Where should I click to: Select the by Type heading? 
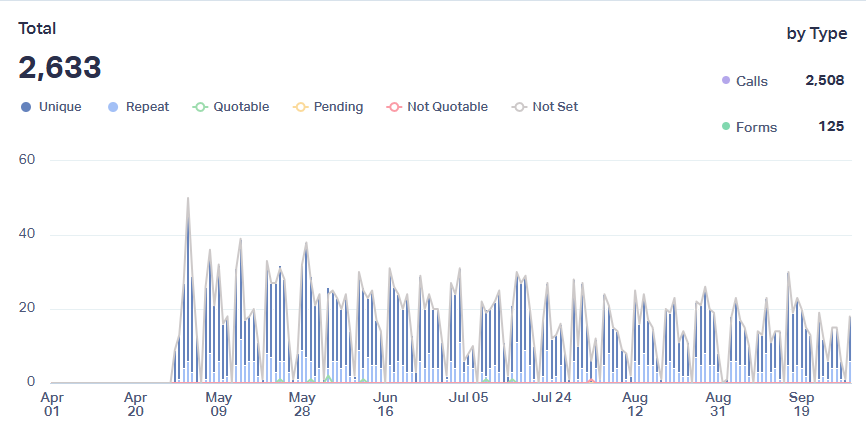(x=816, y=34)
